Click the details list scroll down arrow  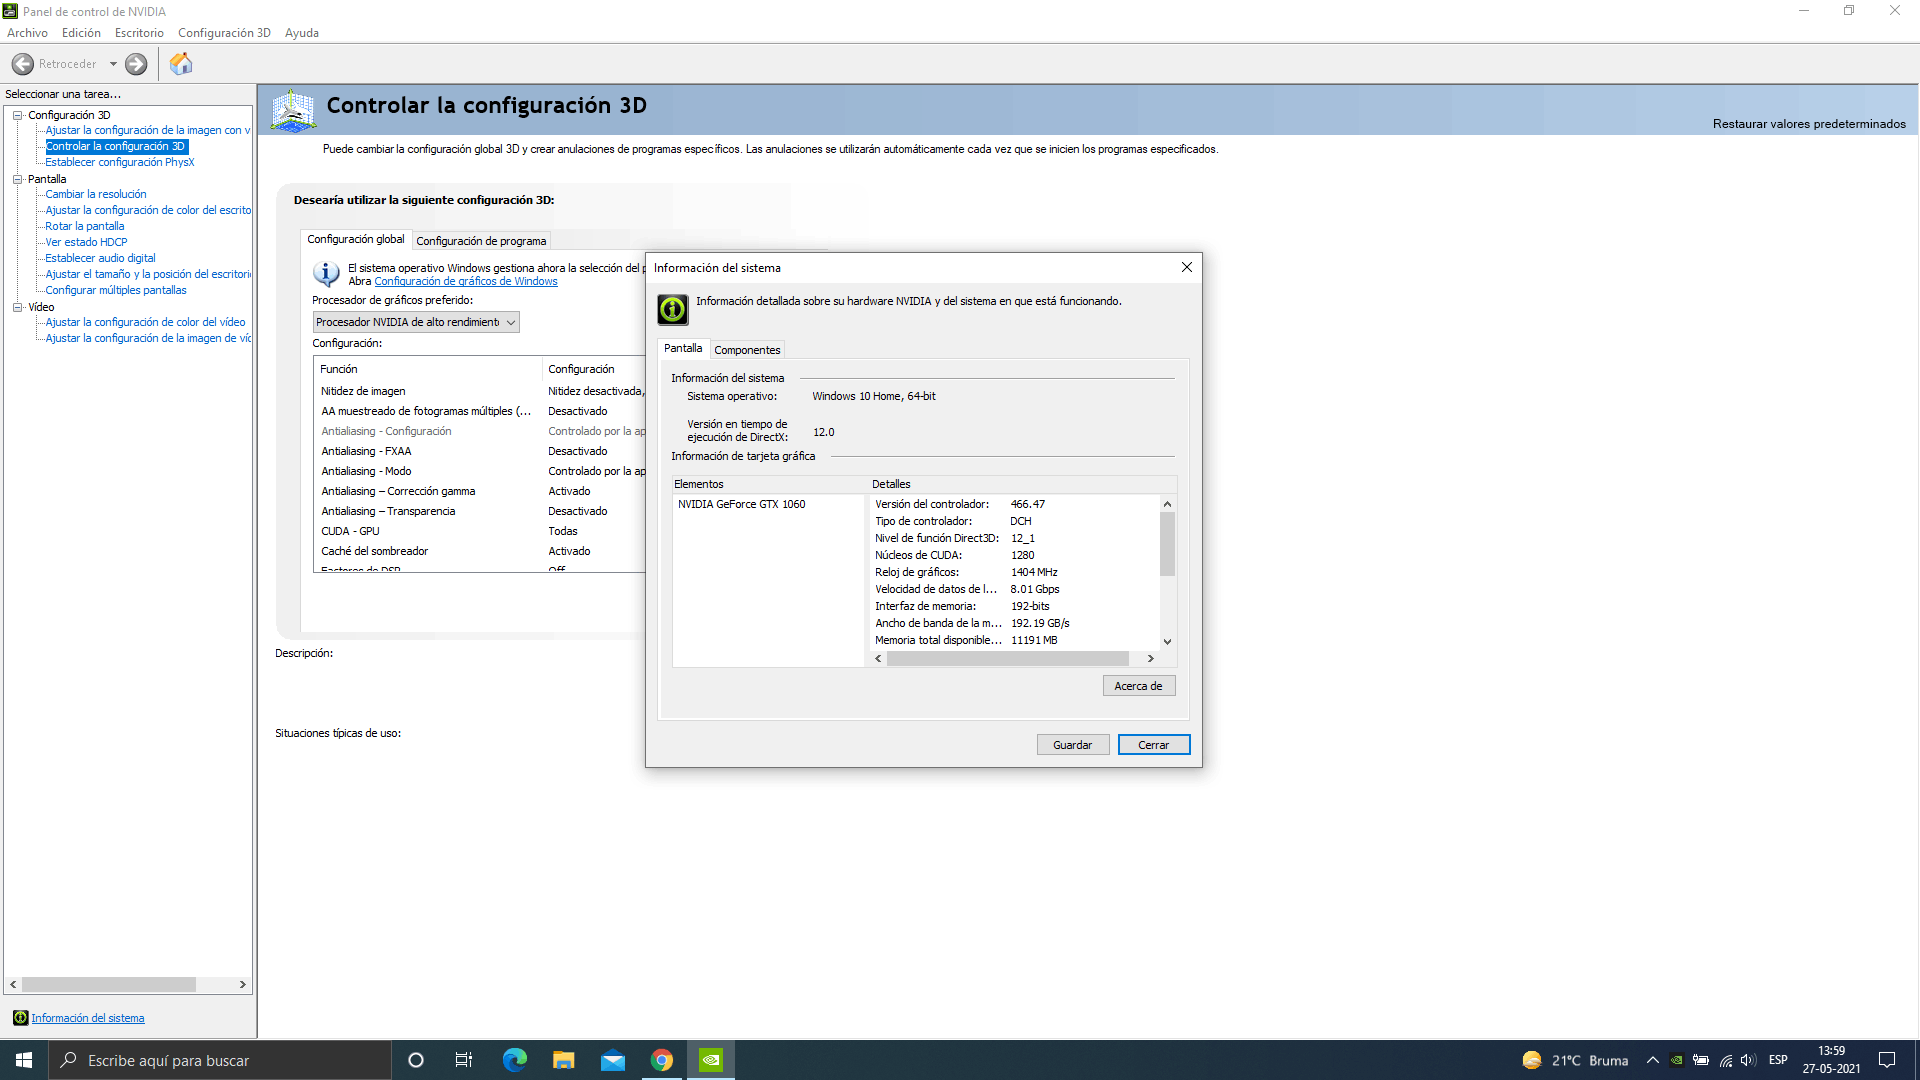coord(1167,642)
